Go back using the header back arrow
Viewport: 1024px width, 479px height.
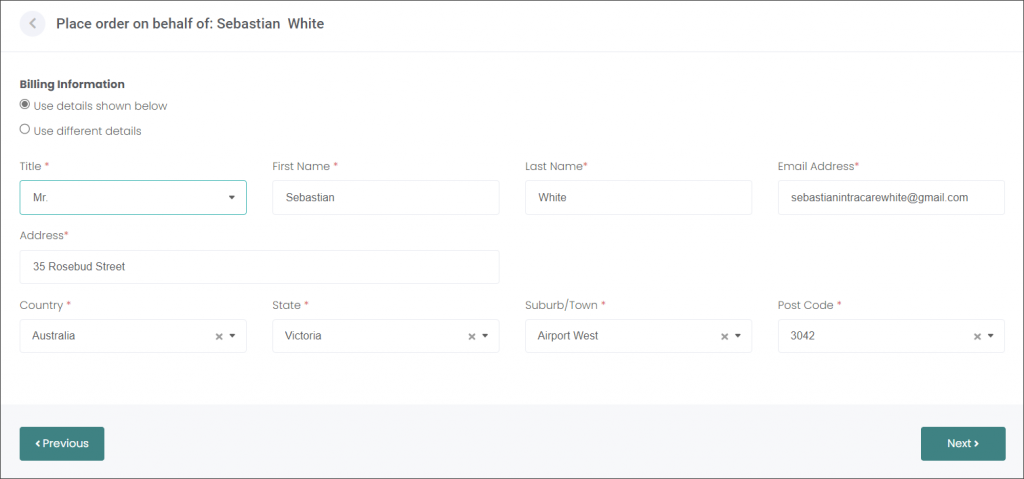point(33,24)
